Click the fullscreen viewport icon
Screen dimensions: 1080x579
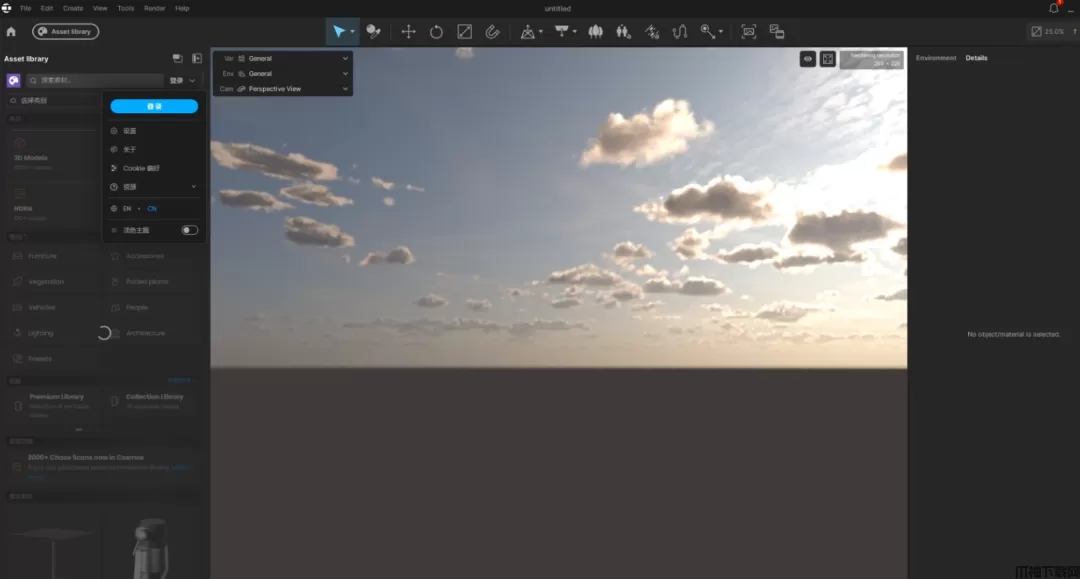(x=828, y=59)
